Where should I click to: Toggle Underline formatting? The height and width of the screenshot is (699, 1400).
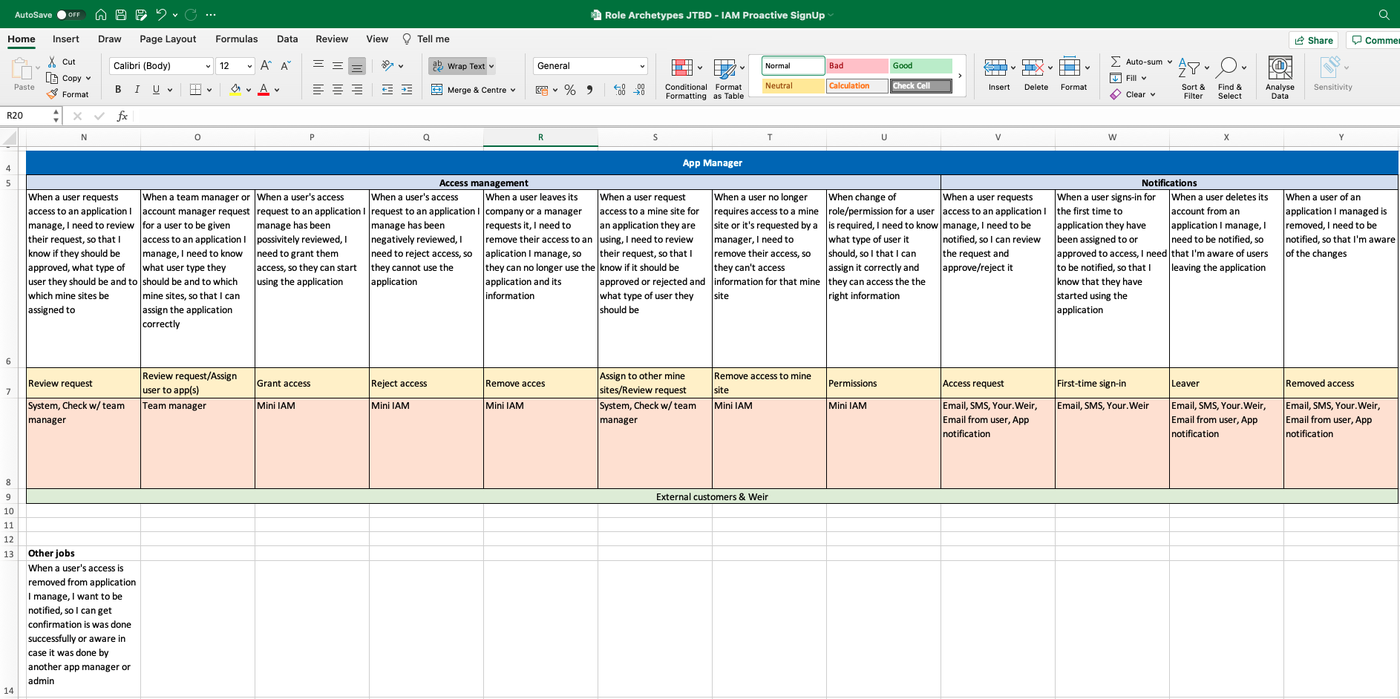(156, 89)
